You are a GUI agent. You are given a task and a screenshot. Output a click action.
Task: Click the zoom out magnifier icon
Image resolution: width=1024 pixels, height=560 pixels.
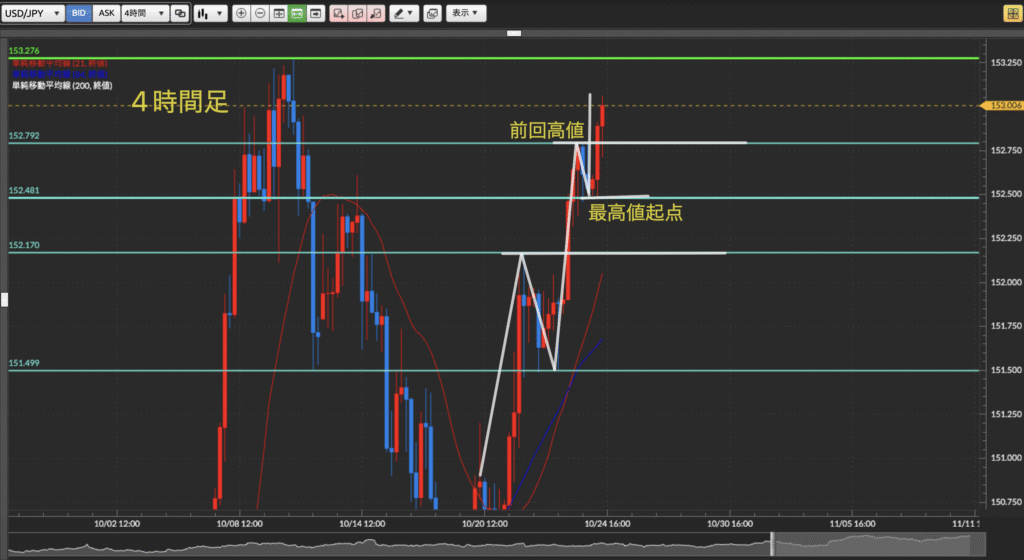(x=260, y=14)
